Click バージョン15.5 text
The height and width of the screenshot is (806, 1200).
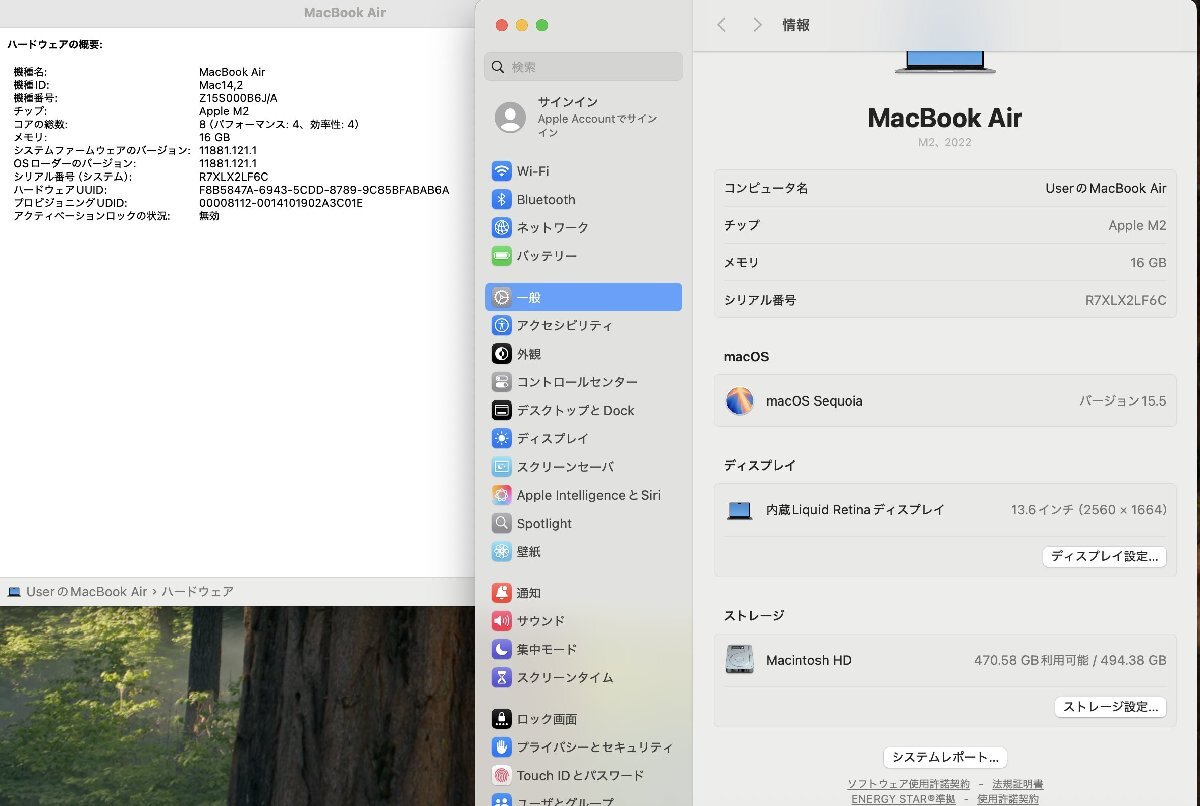pos(1122,401)
